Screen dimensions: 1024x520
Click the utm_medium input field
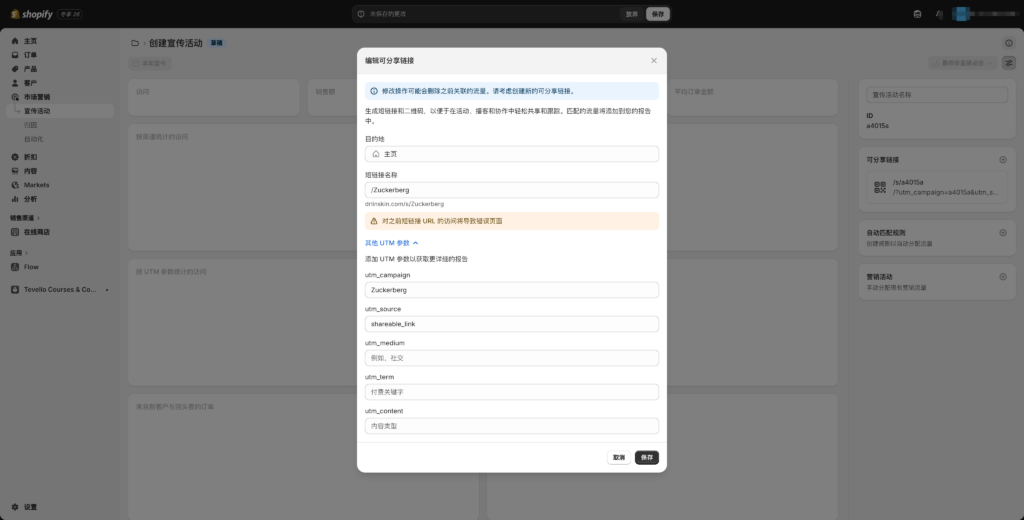[x=511, y=358]
